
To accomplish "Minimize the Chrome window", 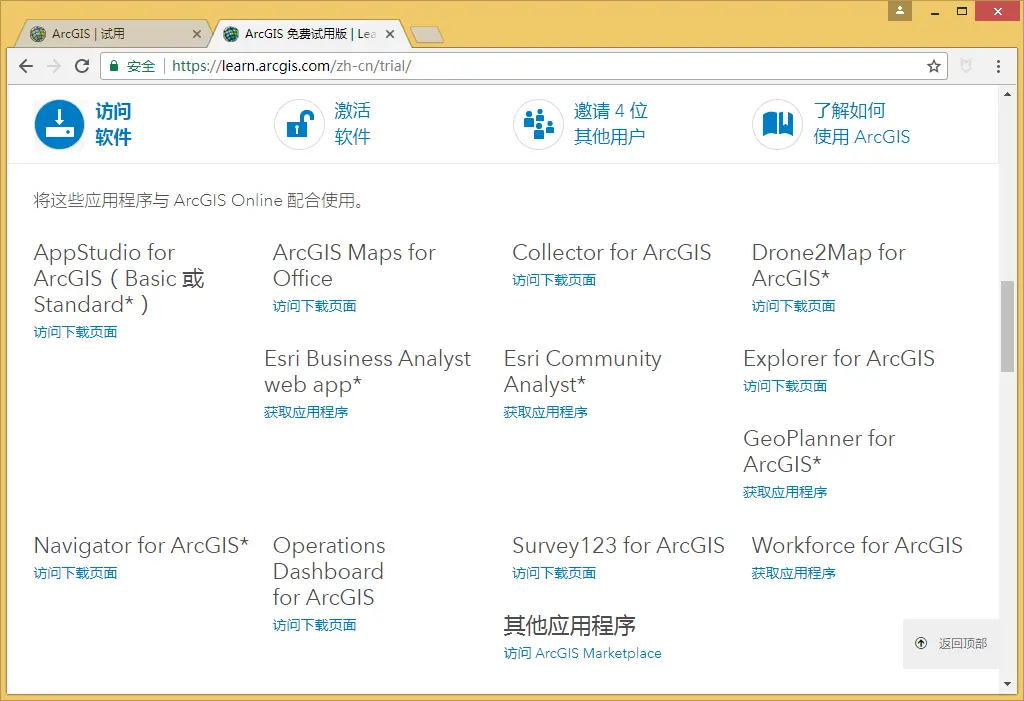I will [x=935, y=11].
